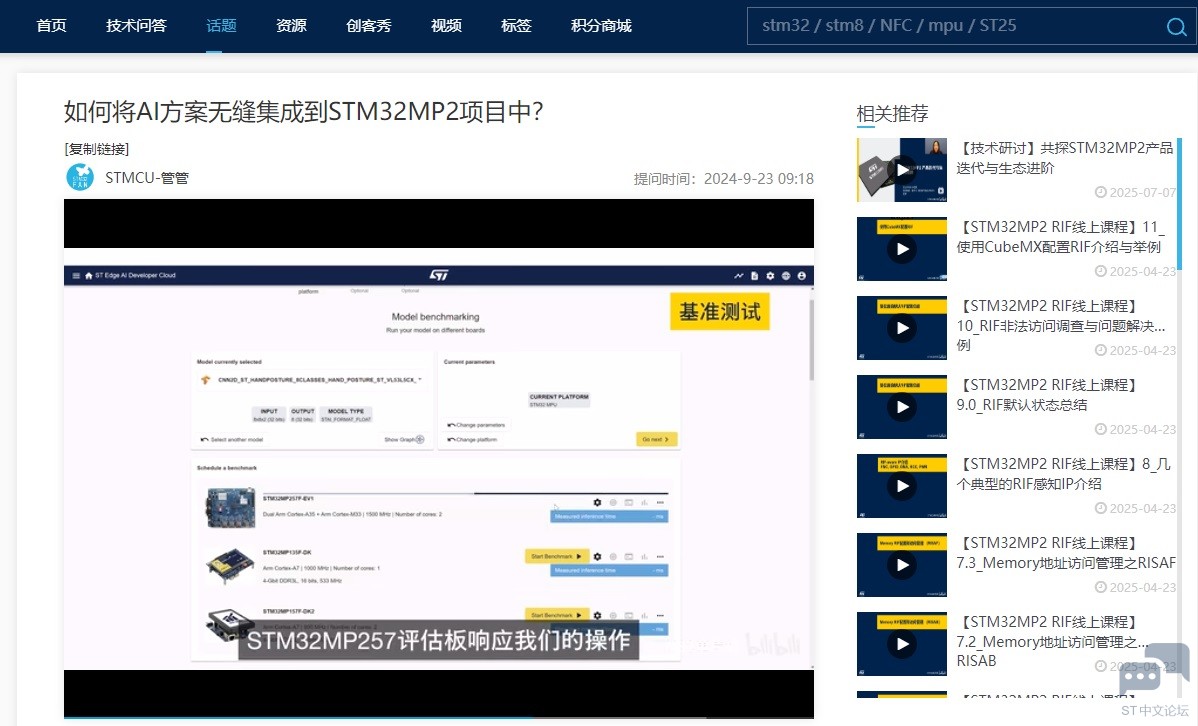Play the 9.0_RIF默认状态总结 video thumbnail
1198x726 pixels.
tap(902, 407)
